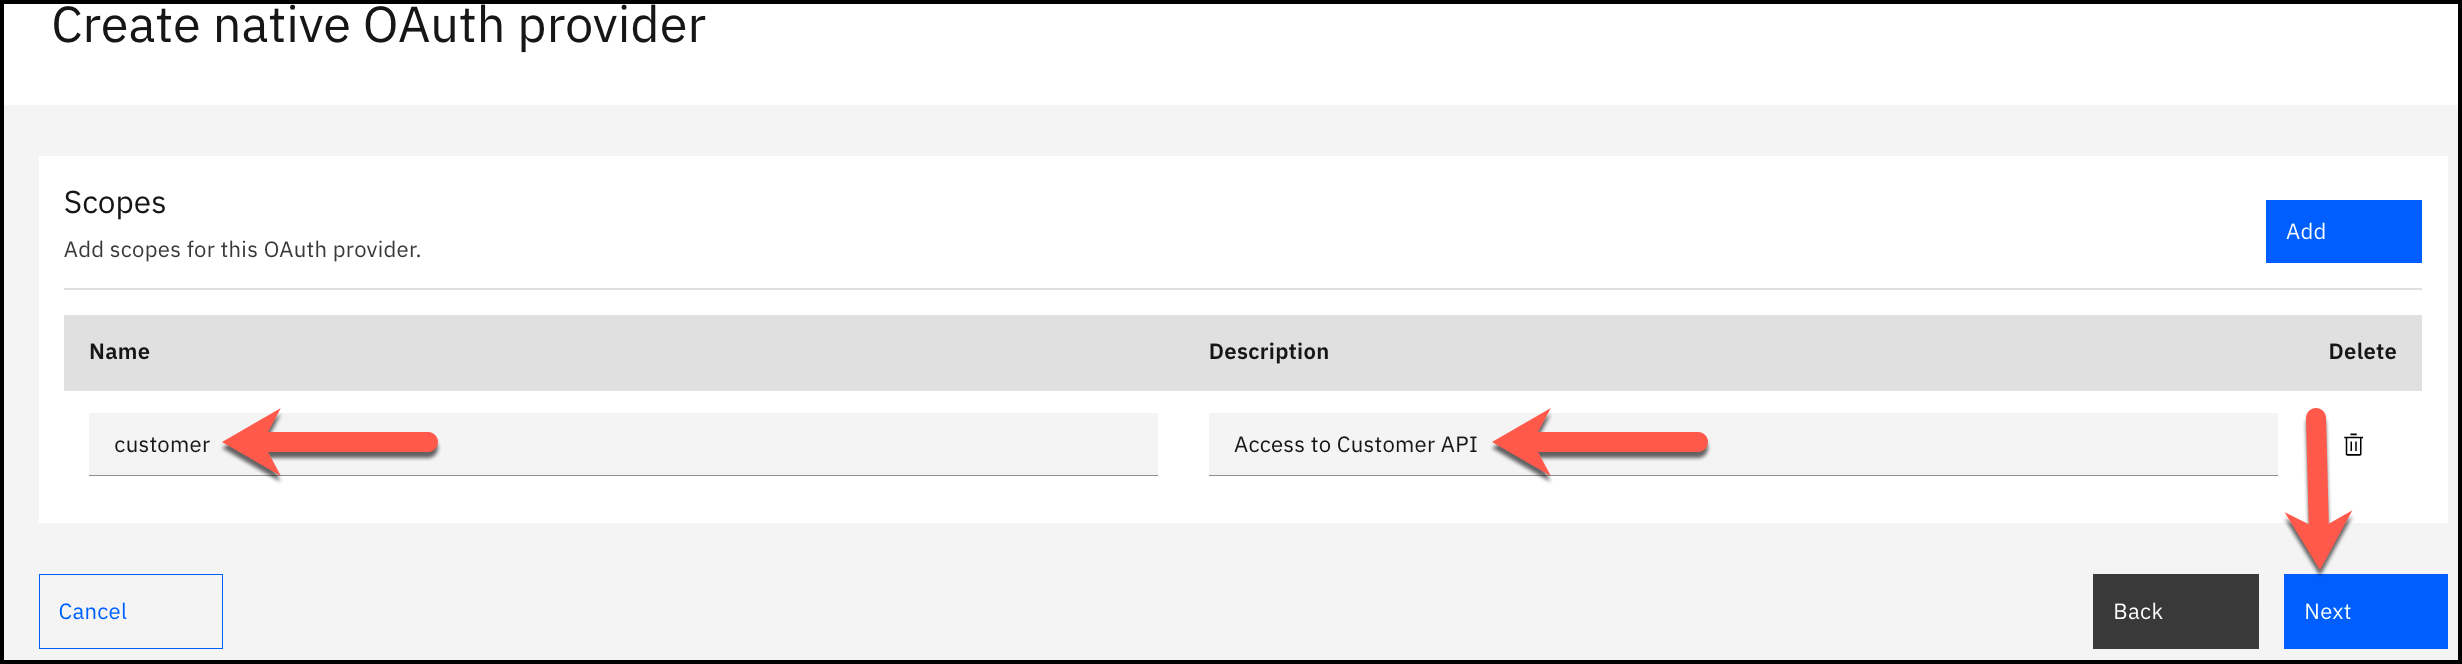Click the empty gray area of table header
2462x664 pixels.
click(700, 352)
